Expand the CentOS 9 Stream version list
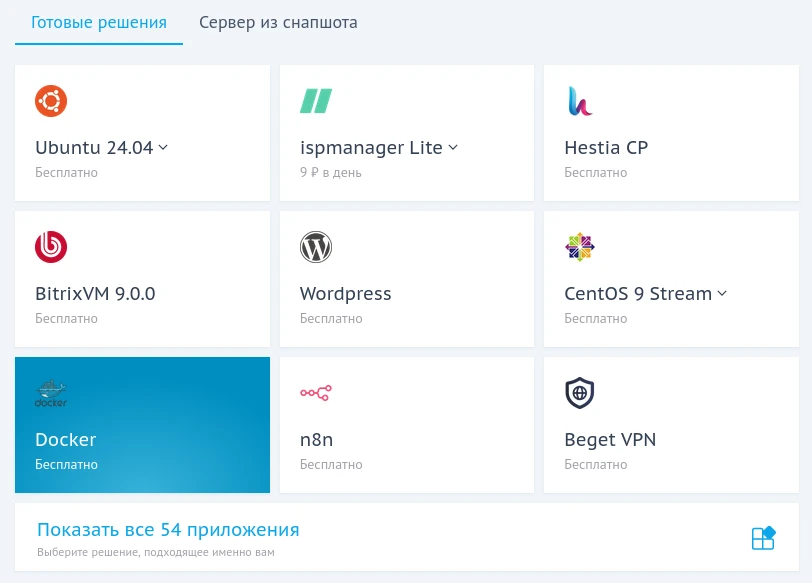The width and height of the screenshot is (812, 583). click(x=722, y=294)
